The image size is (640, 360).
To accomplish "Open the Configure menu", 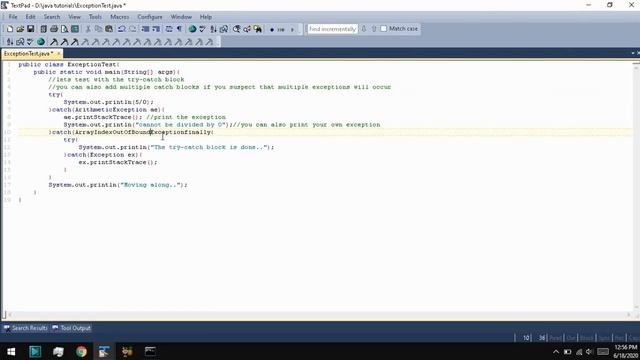I will click(150, 17).
